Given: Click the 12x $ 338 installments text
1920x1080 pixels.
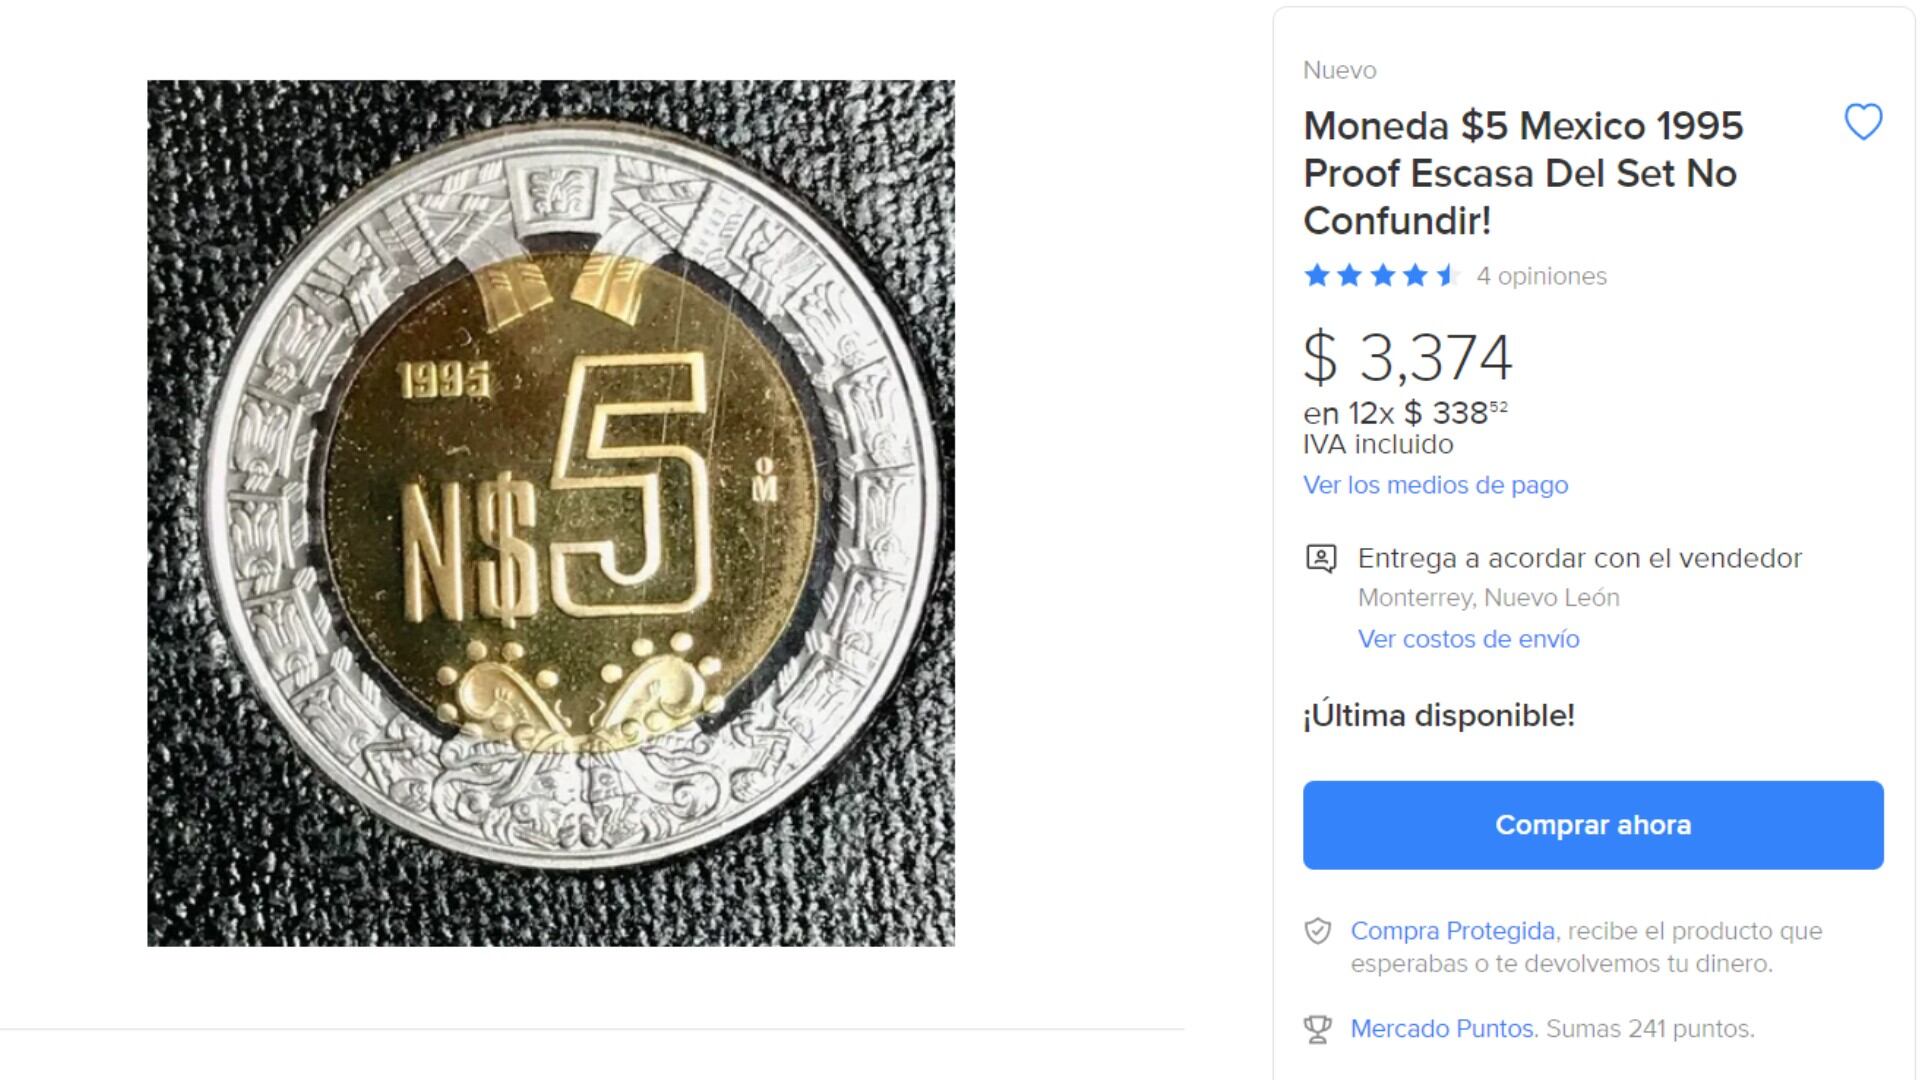Looking at the screenshot, I should (1405, 412).
